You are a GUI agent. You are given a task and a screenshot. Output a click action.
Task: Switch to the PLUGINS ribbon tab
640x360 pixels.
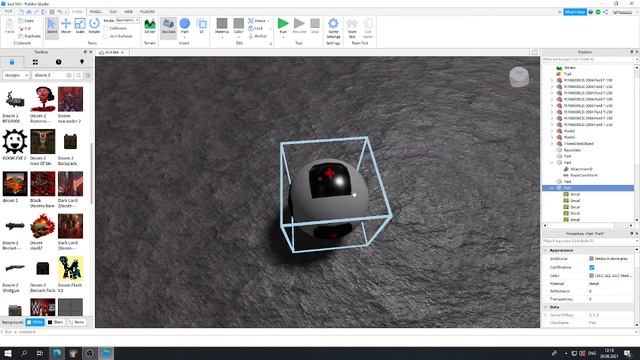[147, 11]
